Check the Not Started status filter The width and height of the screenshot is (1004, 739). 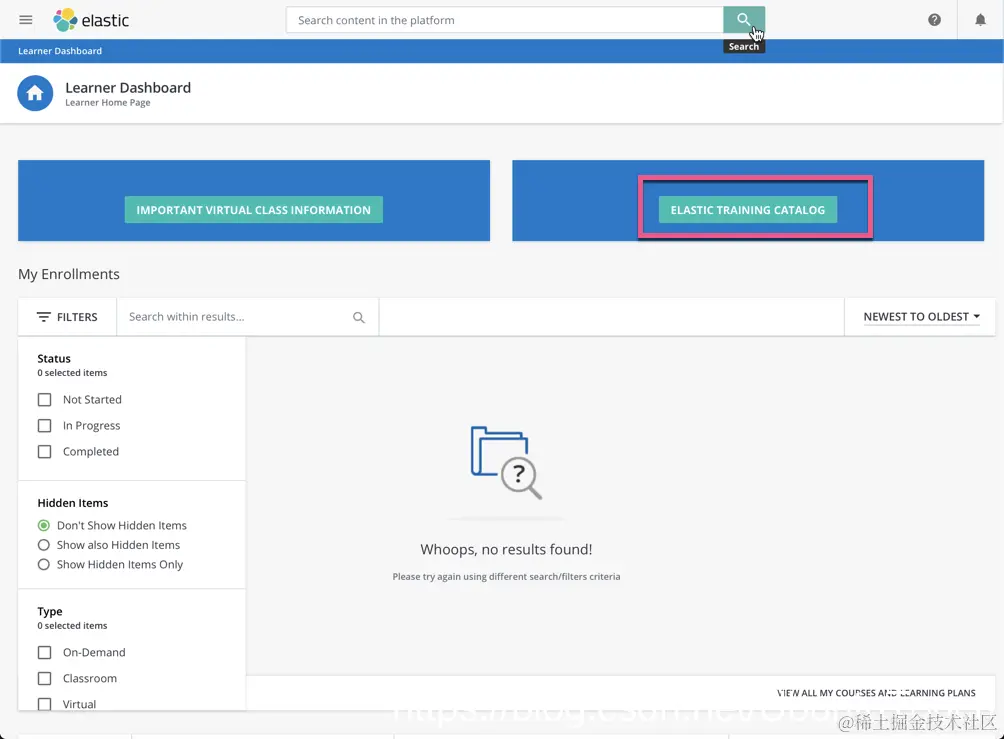pos(44,400)
